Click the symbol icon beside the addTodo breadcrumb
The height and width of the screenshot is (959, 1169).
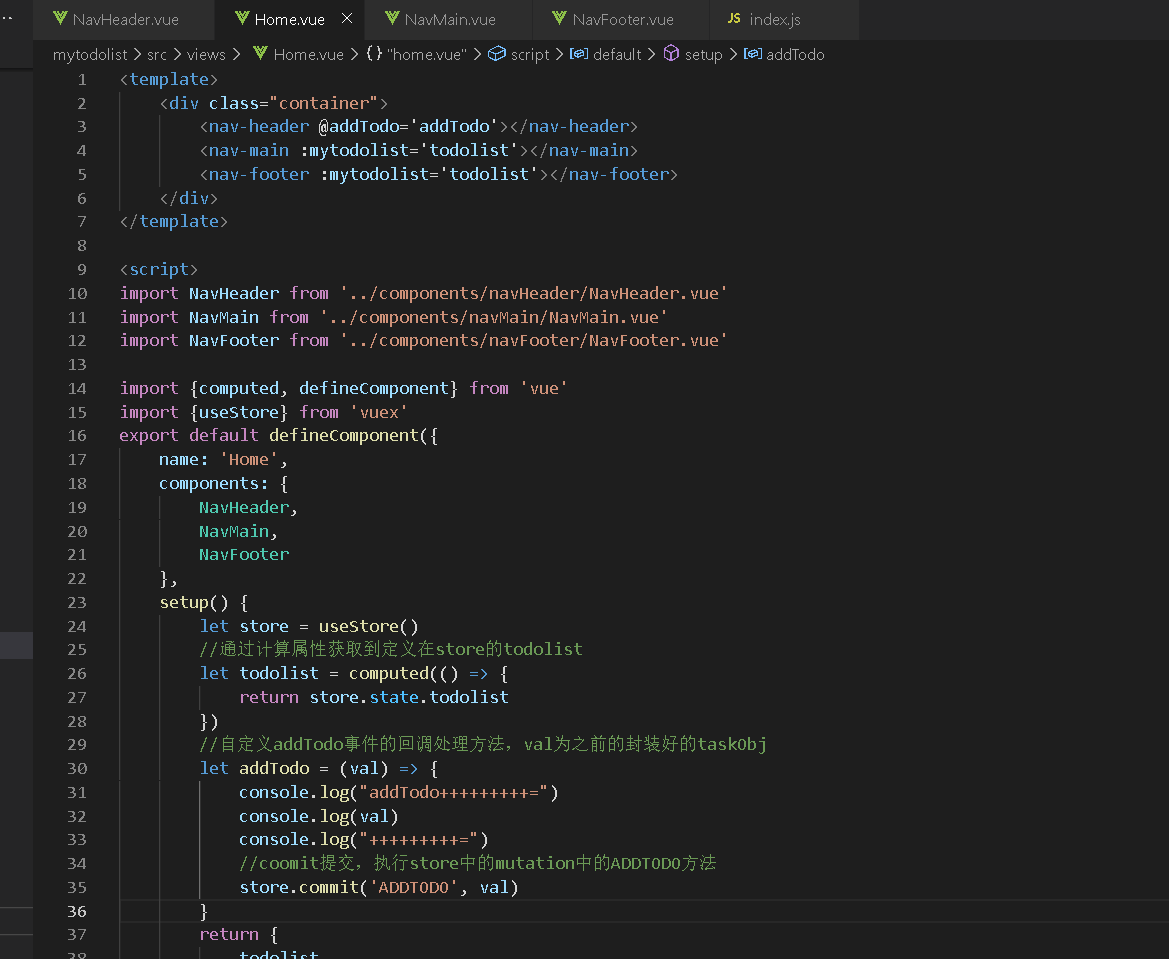click(752, 54)
